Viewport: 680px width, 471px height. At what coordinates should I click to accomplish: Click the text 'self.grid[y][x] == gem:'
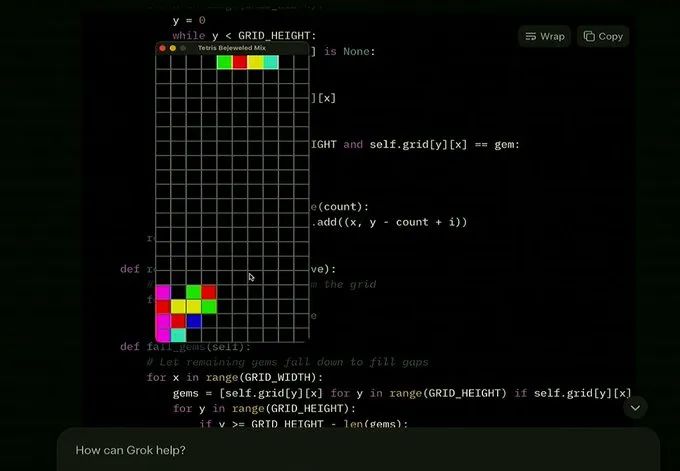click(x=445, y=144)
